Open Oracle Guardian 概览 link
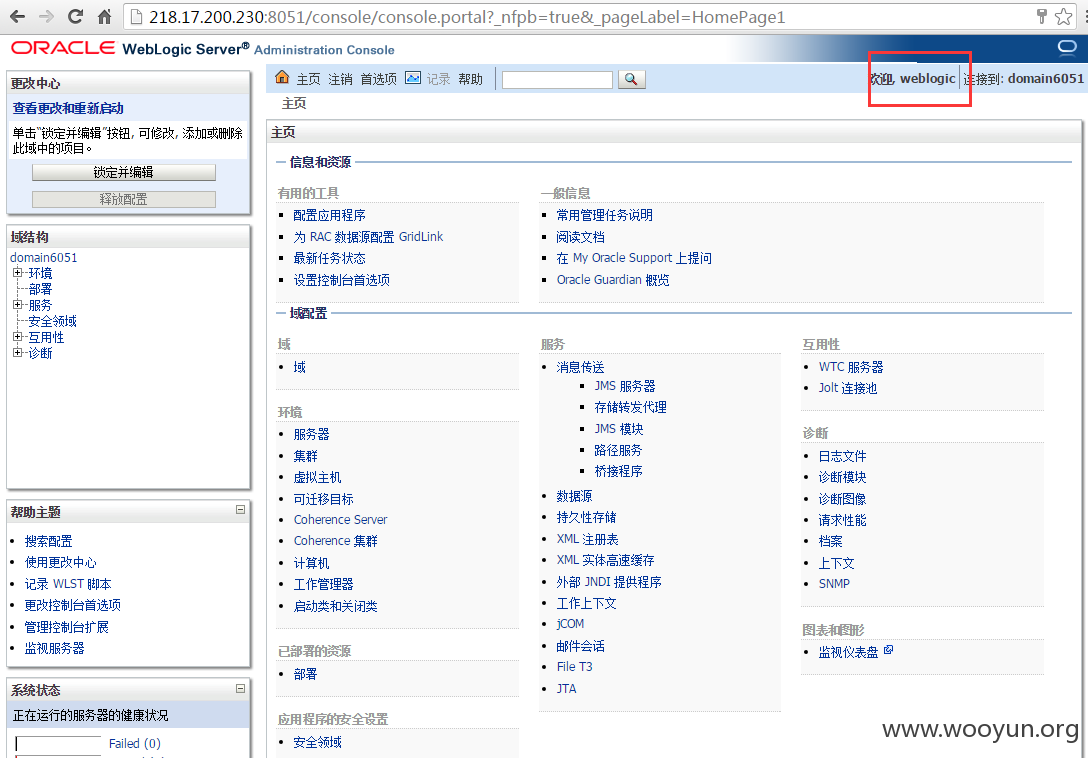This screenshot has width=1088, height=758. (x=613, y=280)
